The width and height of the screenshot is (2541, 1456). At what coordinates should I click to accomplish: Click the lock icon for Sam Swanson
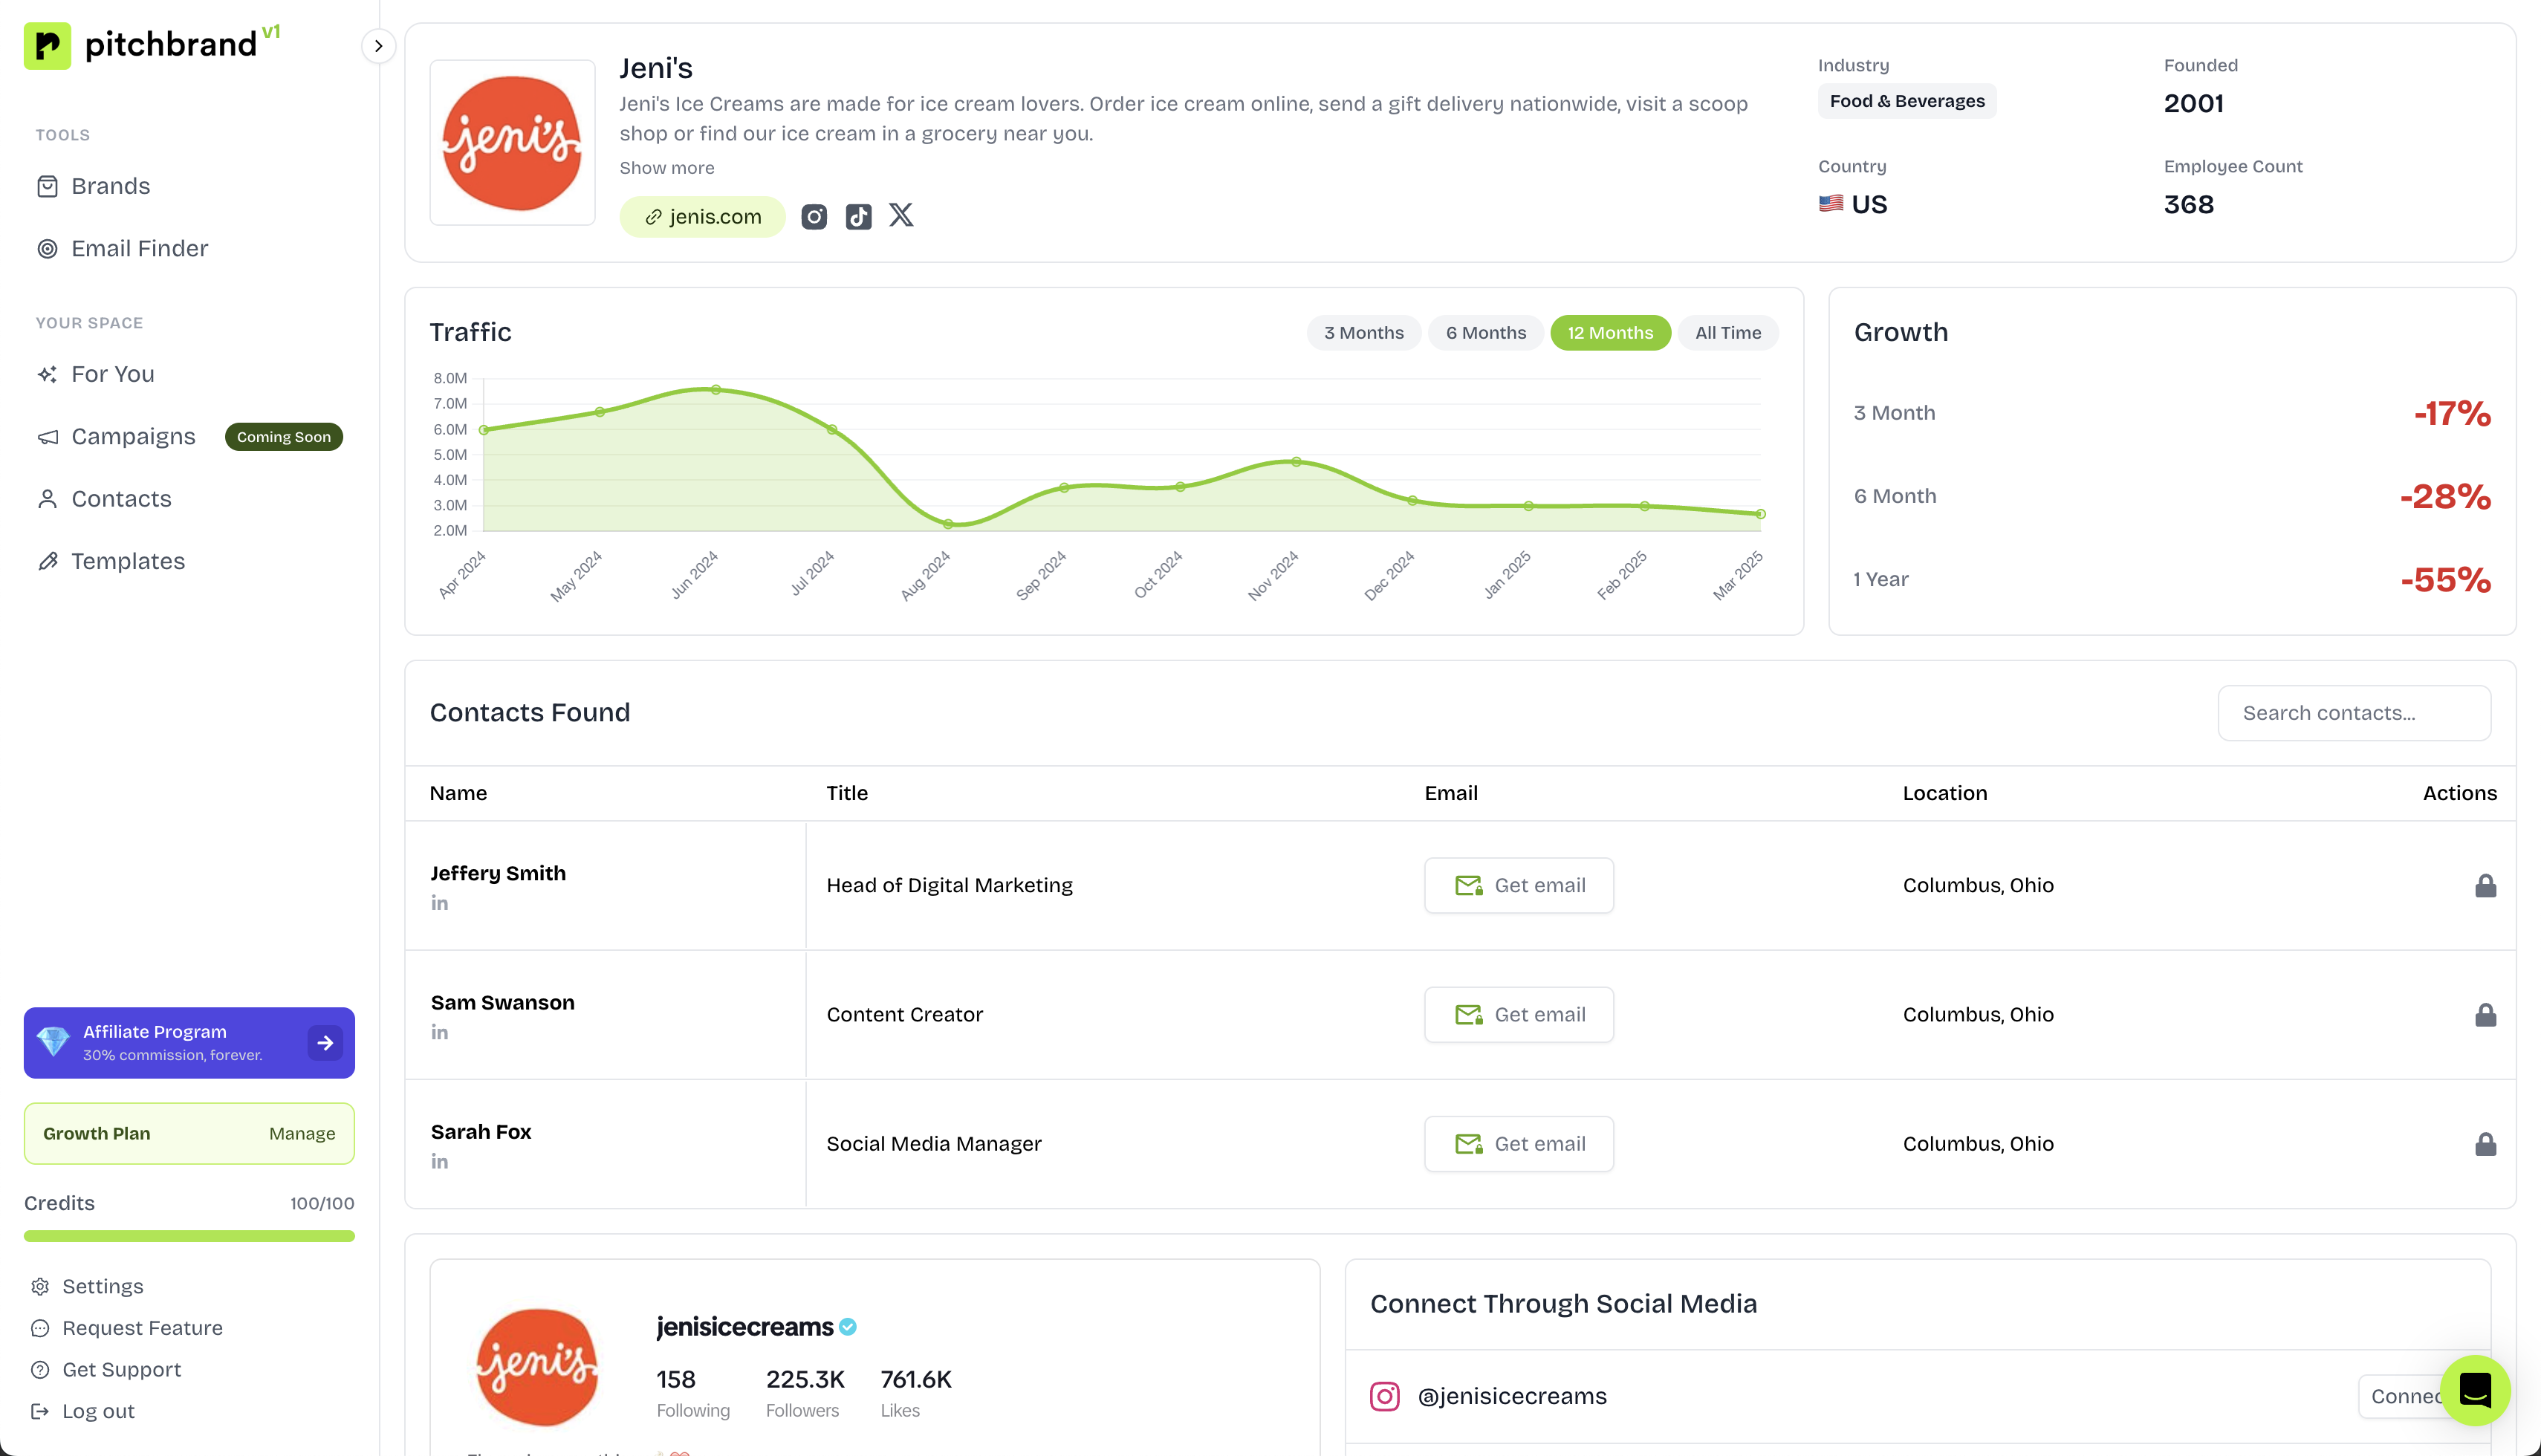click(2485, 1015)
